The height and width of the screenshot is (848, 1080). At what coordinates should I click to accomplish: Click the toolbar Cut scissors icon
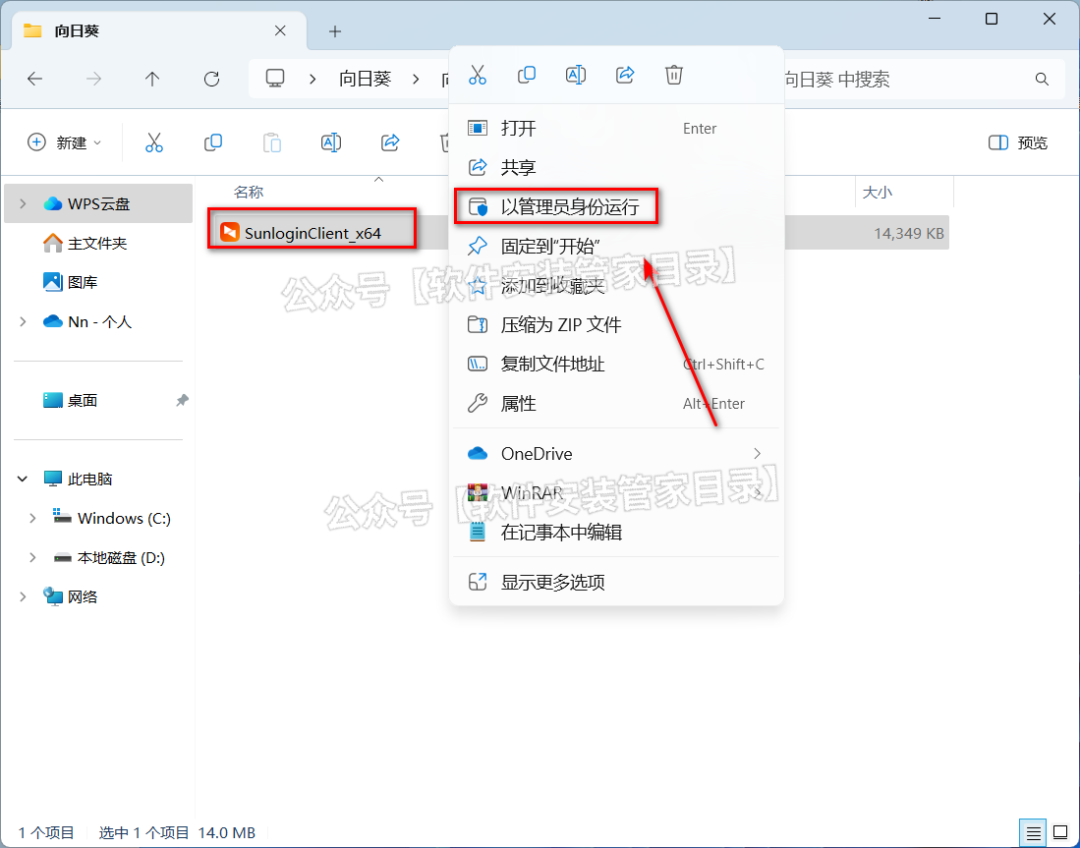click(154, 143)
